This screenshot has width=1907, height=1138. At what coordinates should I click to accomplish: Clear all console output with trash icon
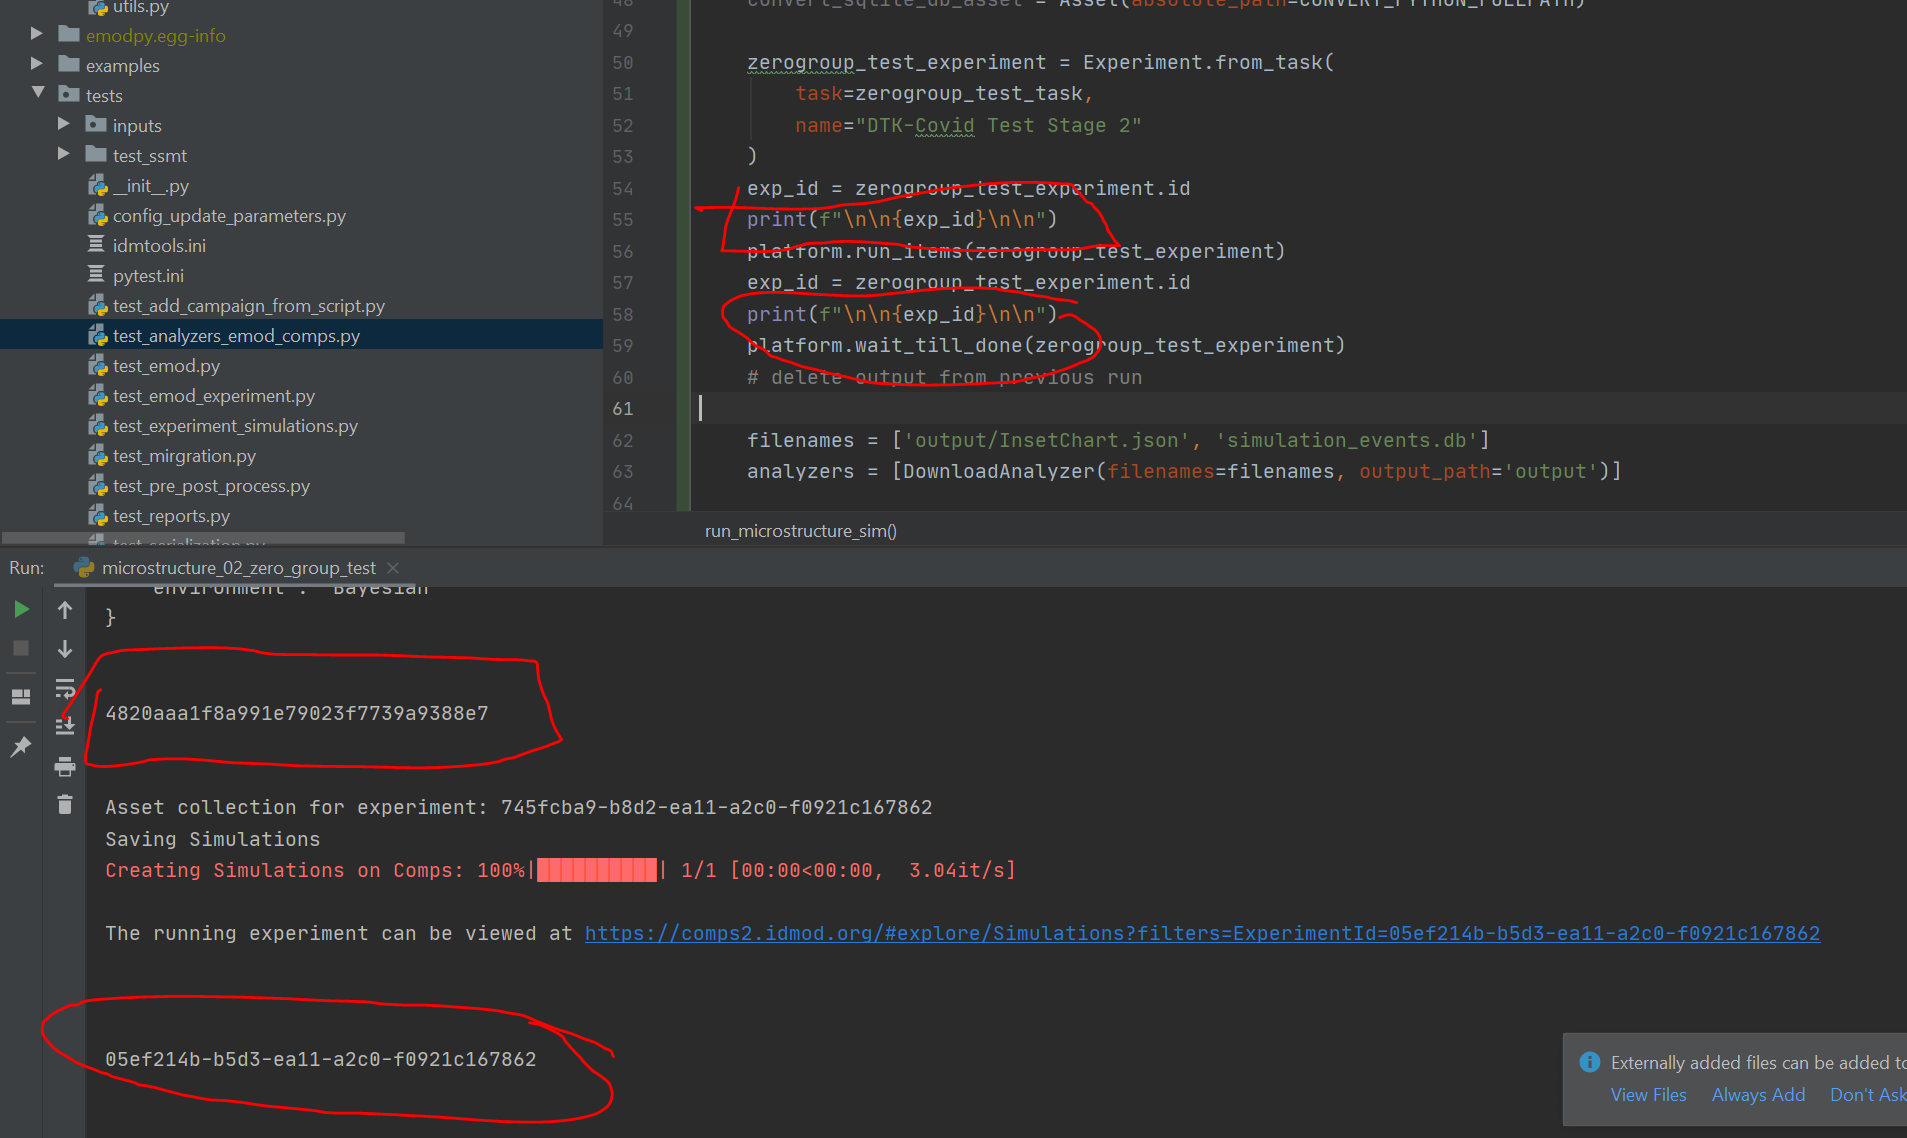point(64,805)
